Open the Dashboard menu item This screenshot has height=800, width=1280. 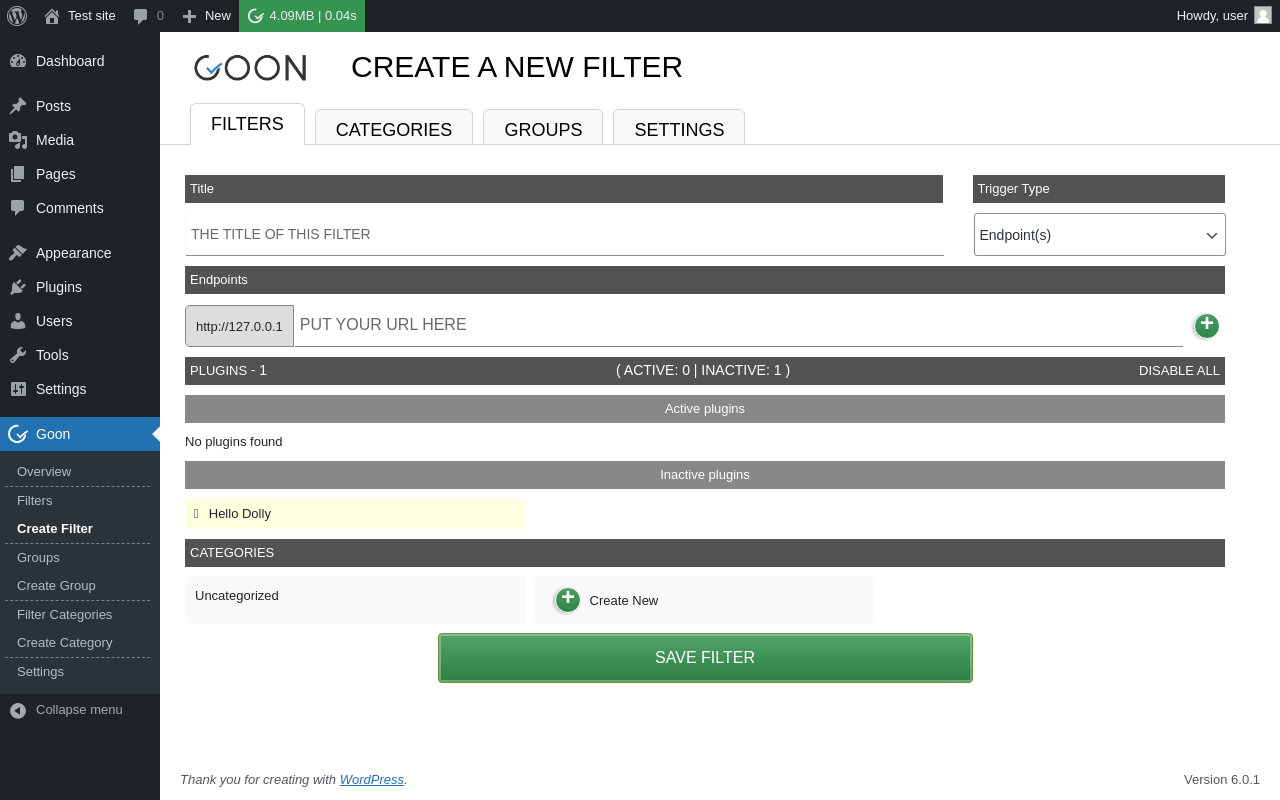click(x=80, y=61)
